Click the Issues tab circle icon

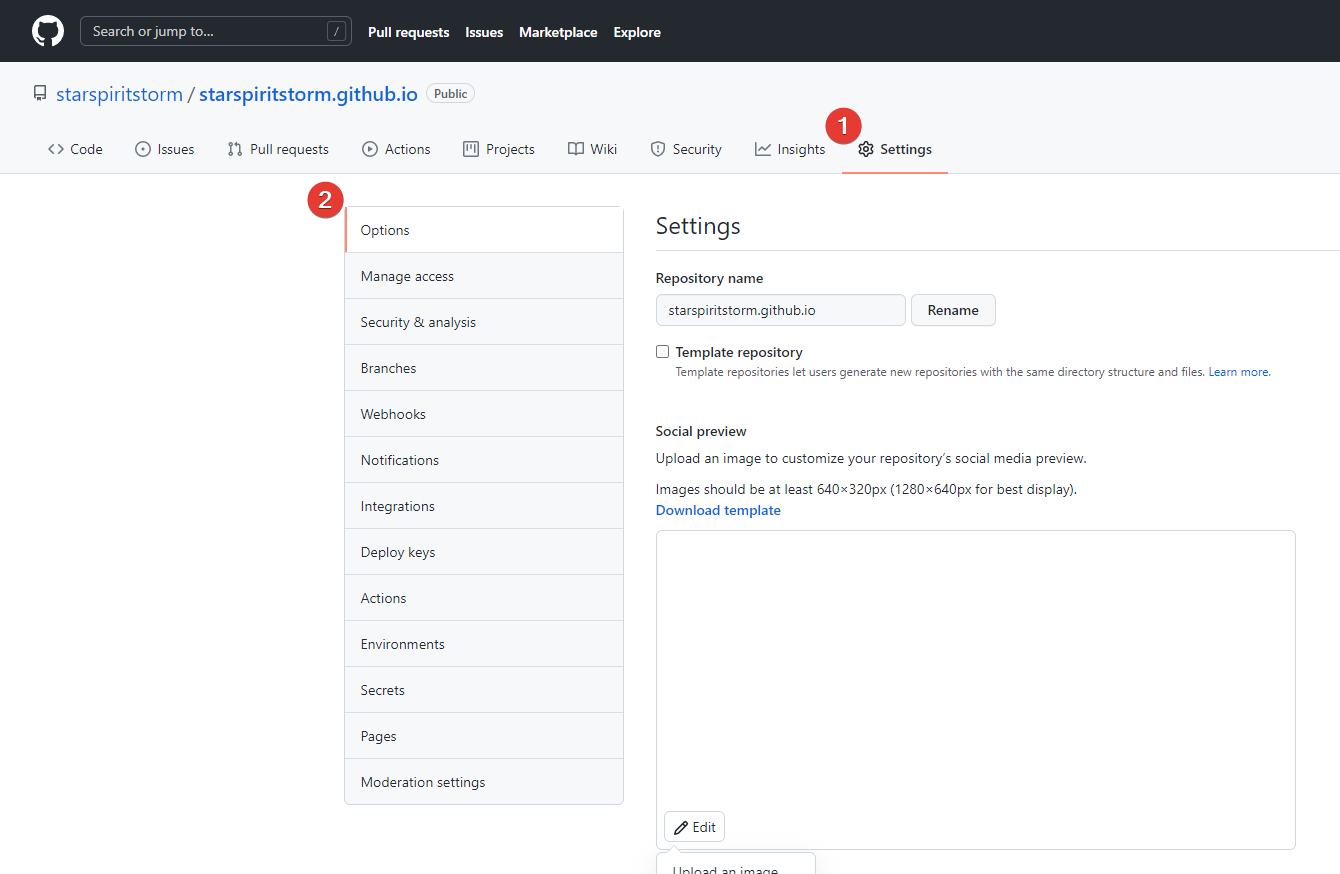[143, 149]
